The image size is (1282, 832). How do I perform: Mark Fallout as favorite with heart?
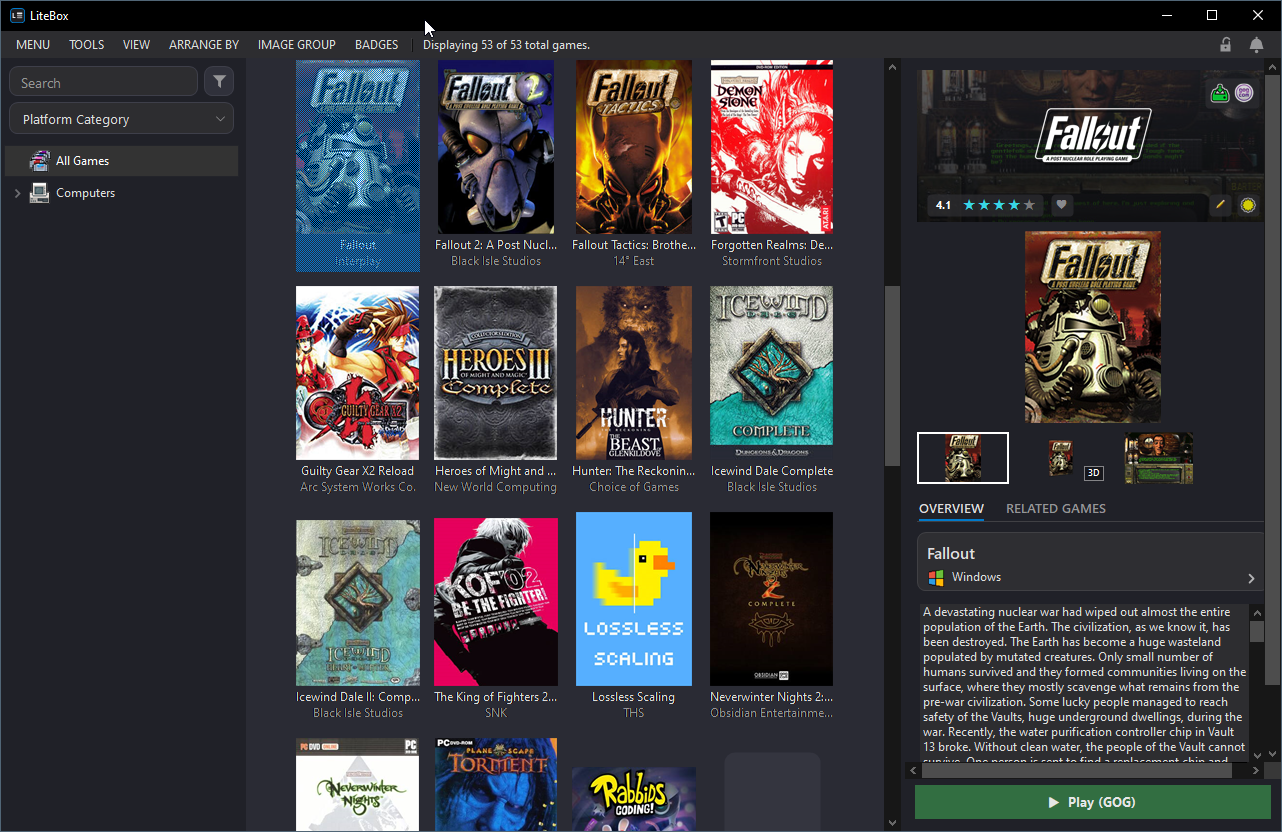pyautogui.click(x=1062, y=205)
